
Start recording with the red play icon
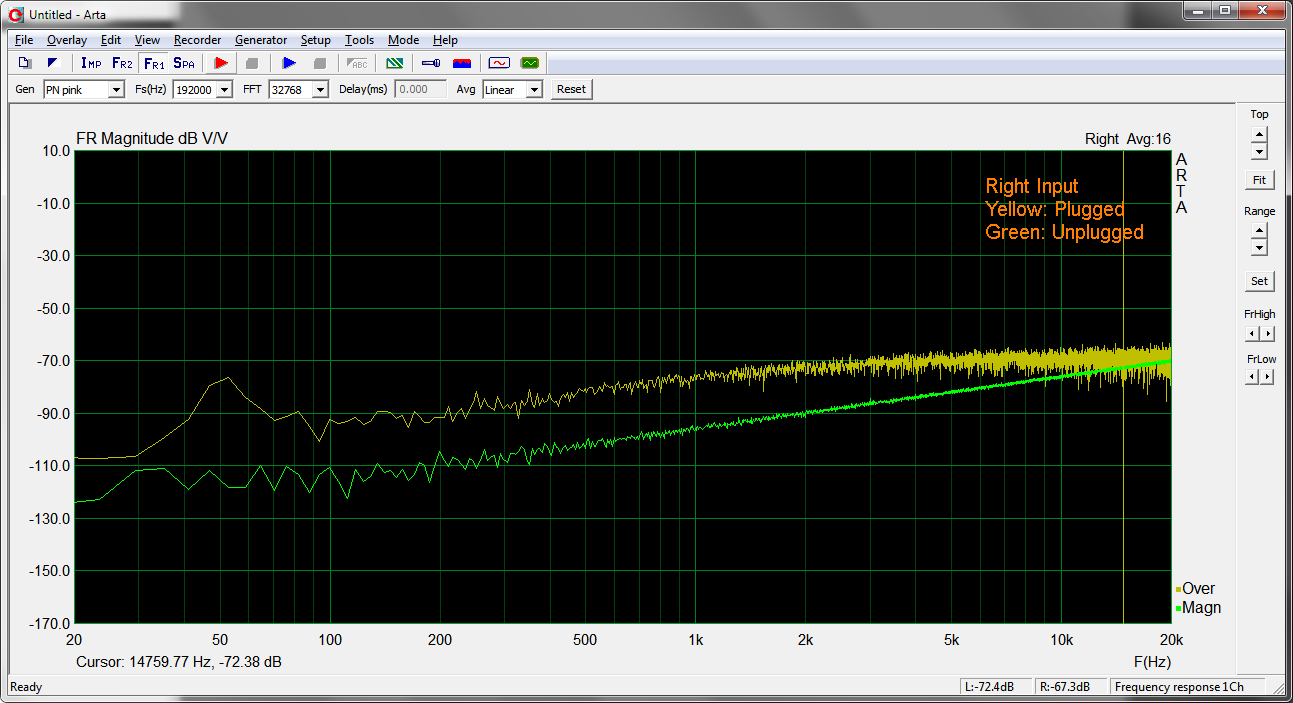pos(221,63)
